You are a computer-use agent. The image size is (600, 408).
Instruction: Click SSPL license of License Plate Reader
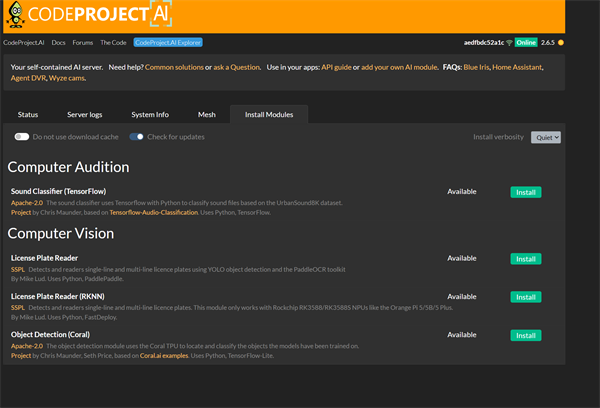click(18, 269)
